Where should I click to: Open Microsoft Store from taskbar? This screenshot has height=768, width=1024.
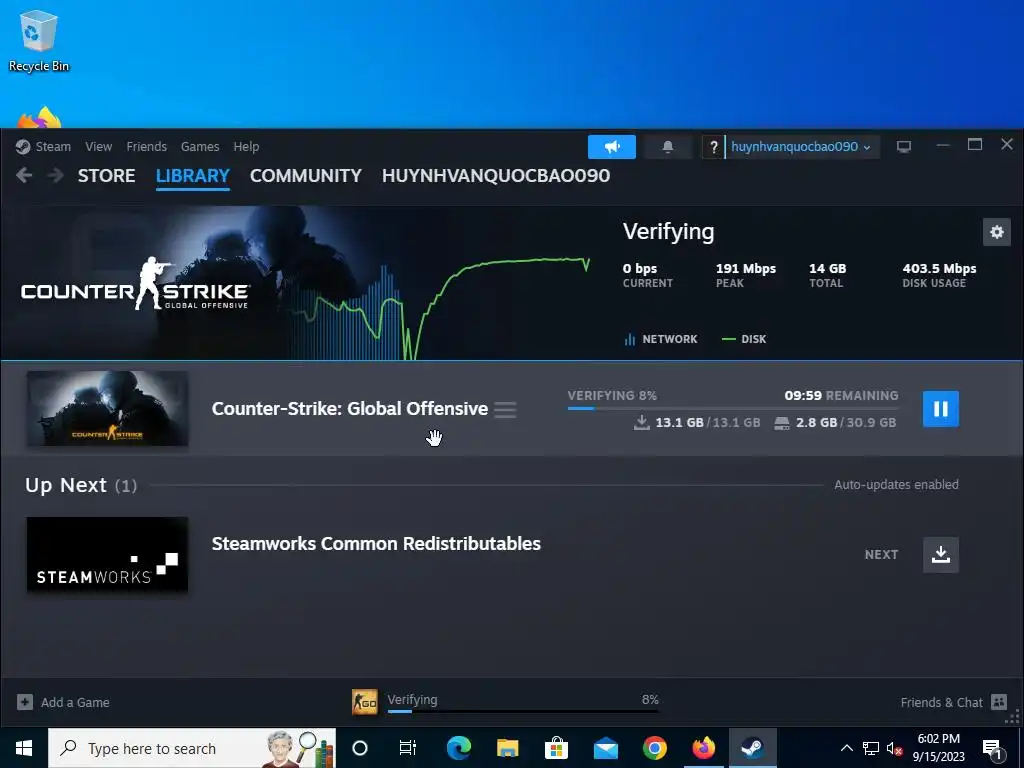click(x=556, y=748)
